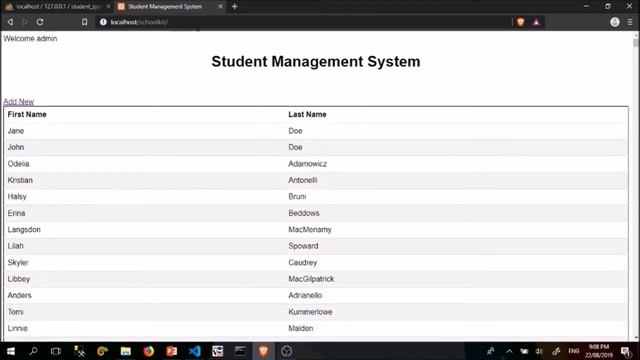
Task: Open PowerPoint from the taskbar
Action: pos(172,351)
